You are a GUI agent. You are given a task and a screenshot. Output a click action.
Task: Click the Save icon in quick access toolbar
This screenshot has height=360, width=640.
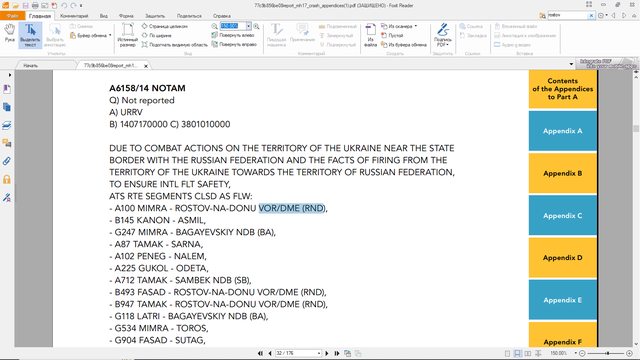(25, 6)
